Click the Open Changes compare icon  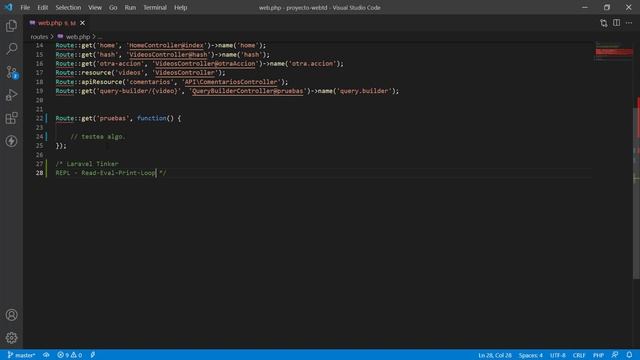click(604, 23)
